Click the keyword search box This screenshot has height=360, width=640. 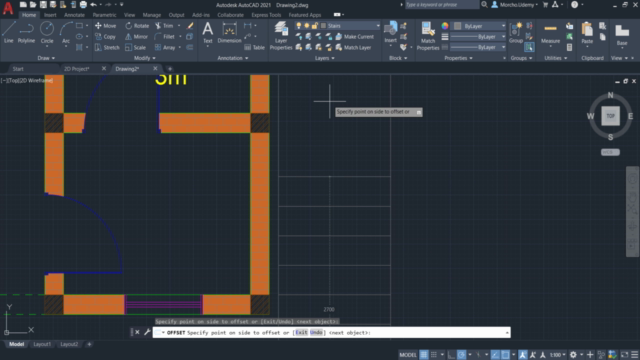pyautogui.click(x=442, y=4)
